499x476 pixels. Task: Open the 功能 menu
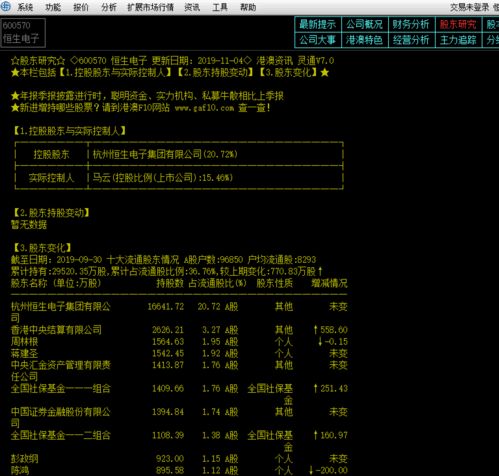coord(53,7)
